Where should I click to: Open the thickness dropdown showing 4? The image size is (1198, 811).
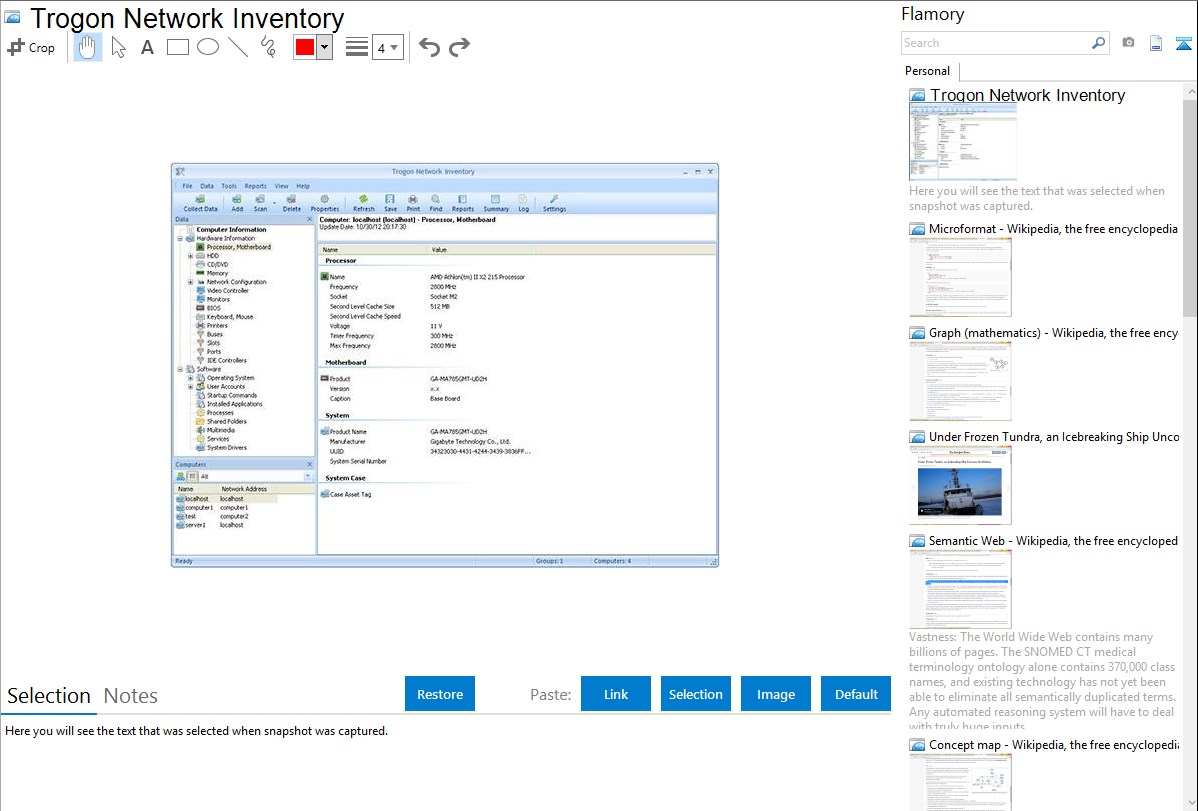(x=388, y=48)
